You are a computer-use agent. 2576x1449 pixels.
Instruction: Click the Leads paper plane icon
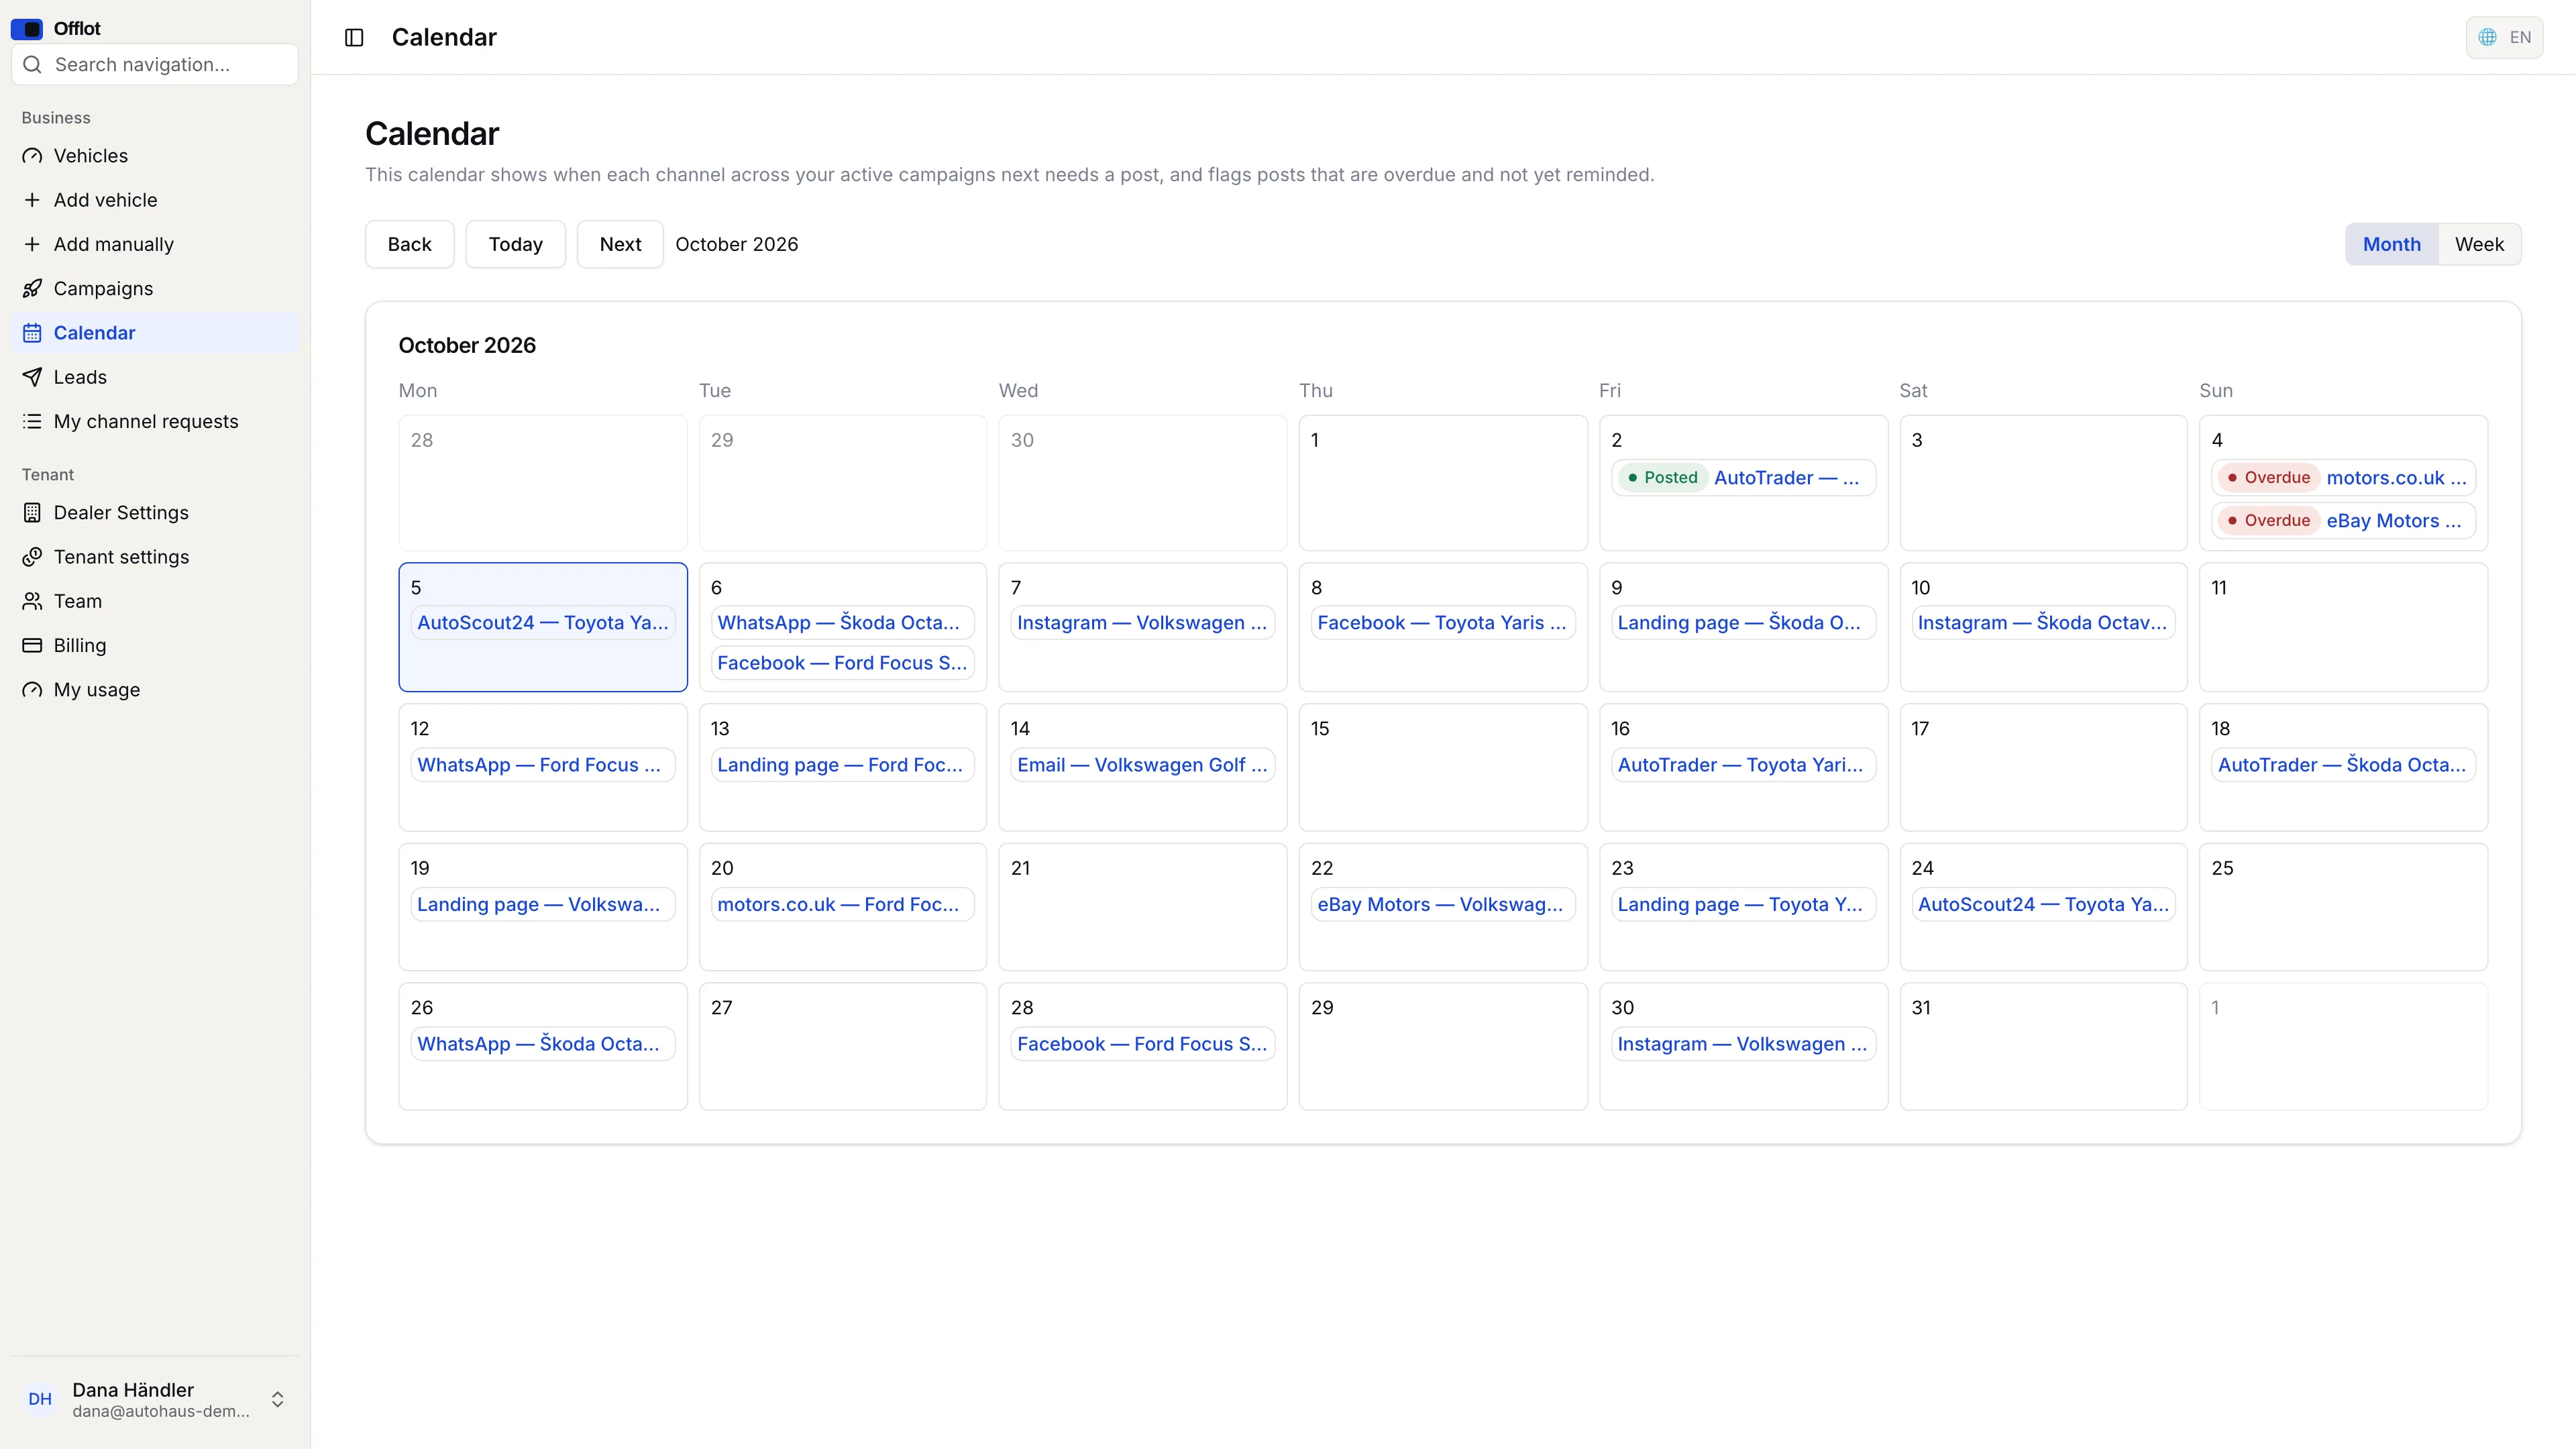click(x=32, y=377)
